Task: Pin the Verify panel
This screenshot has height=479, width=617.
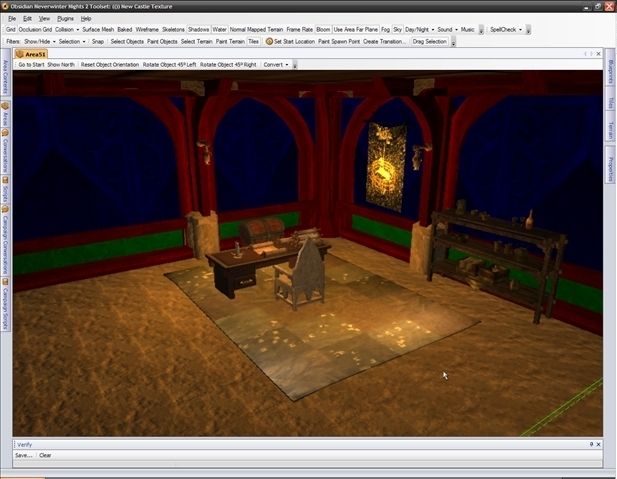Action: 592,444
